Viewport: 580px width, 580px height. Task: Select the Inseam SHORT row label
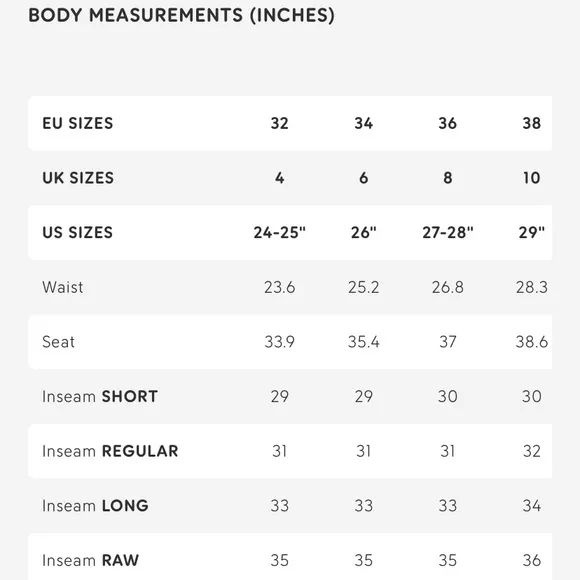pos(100,397)
